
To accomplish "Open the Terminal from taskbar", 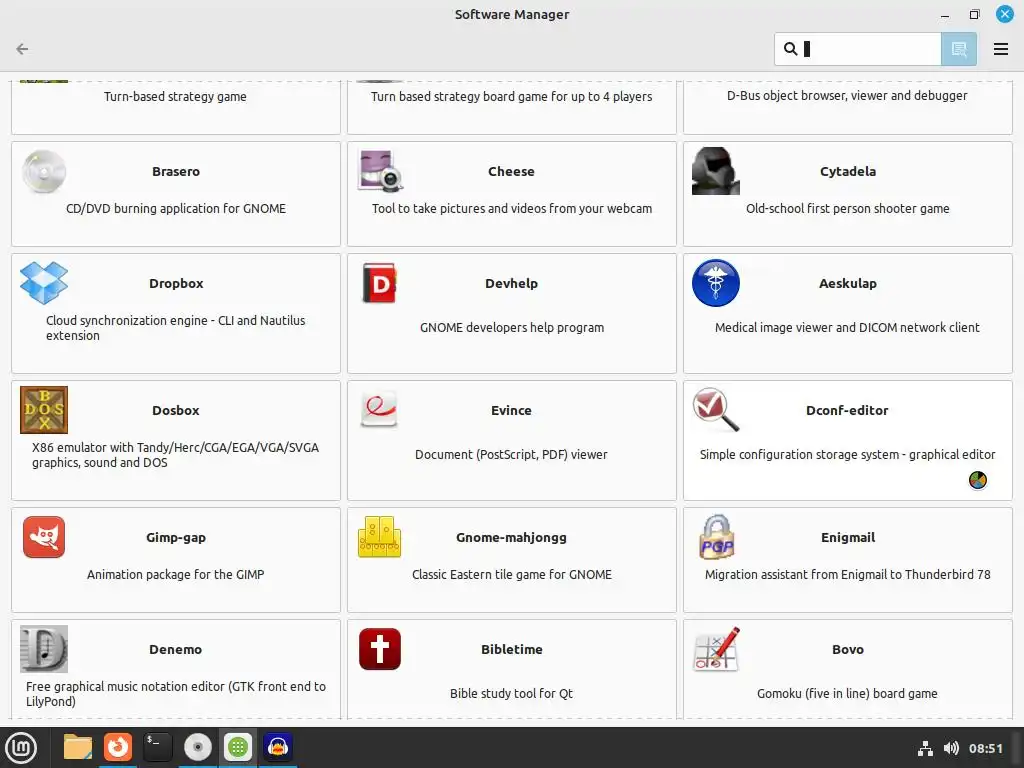I will pyautogui.click(x=157, y=747).
